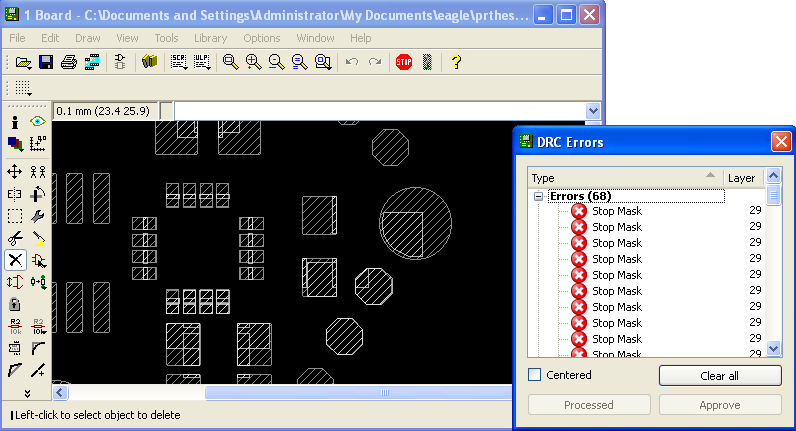Select the Group dashed-rectangle tool

point(15,216)
